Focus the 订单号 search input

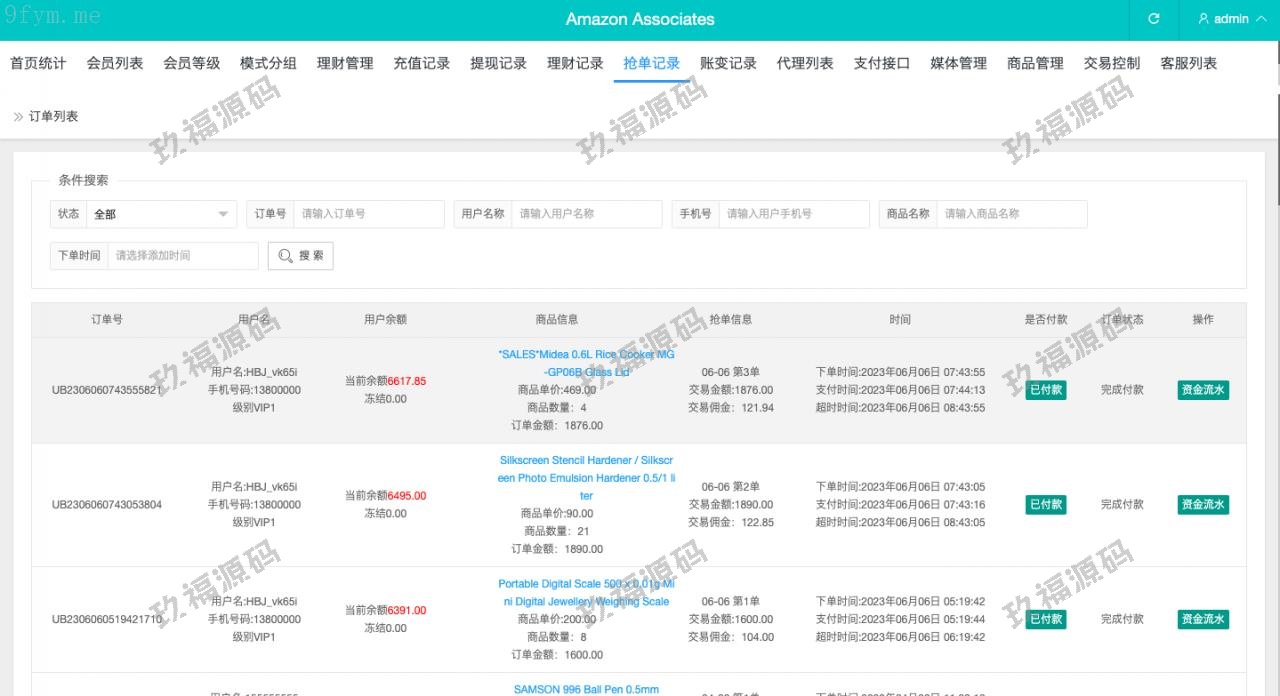point(368,214)
